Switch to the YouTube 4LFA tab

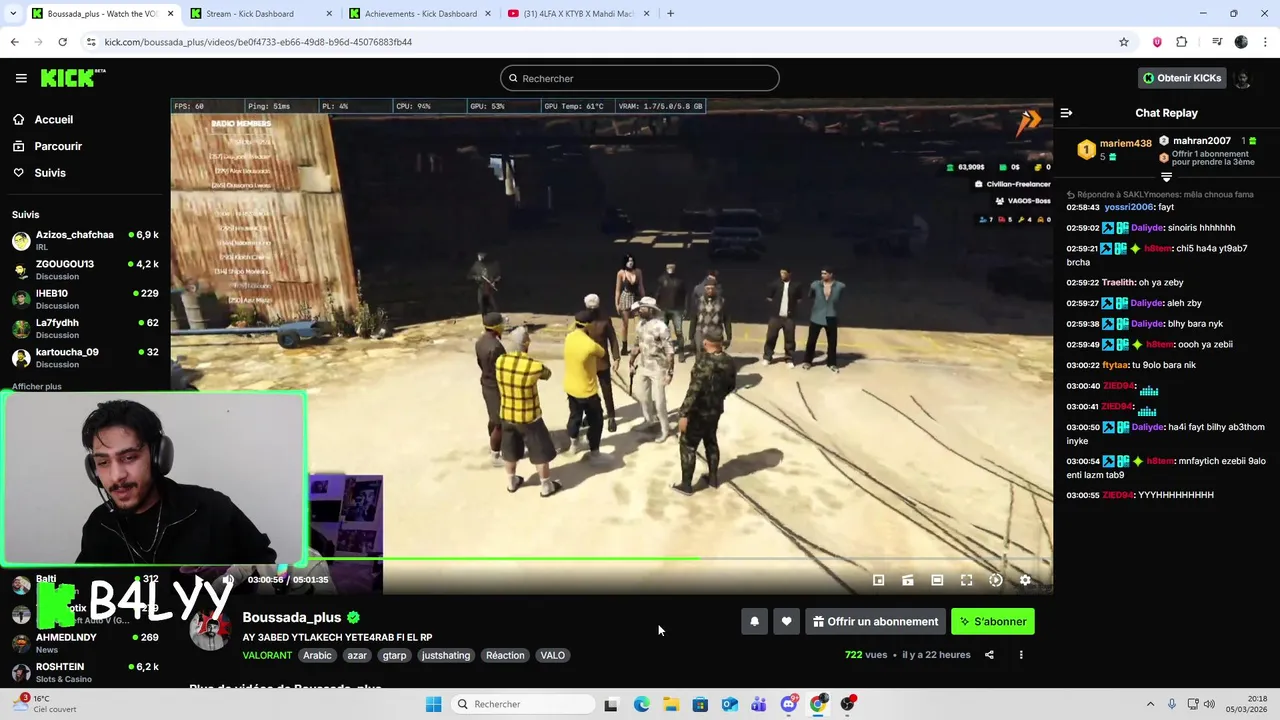pos(577,13)
